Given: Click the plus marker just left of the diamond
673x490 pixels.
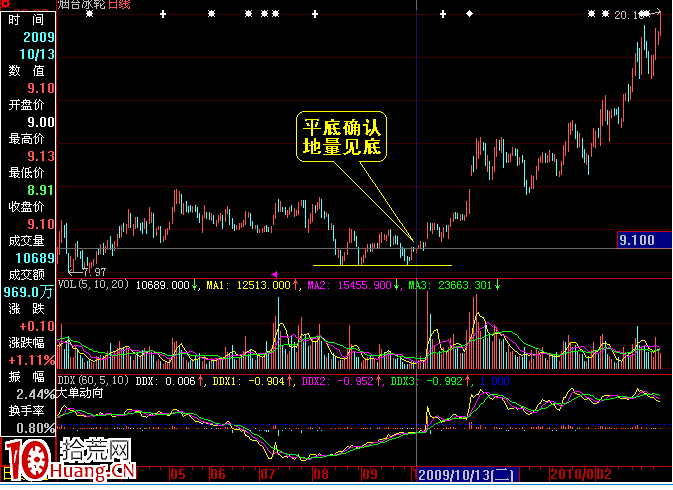Looking at the screenshot, I should 443,14.
